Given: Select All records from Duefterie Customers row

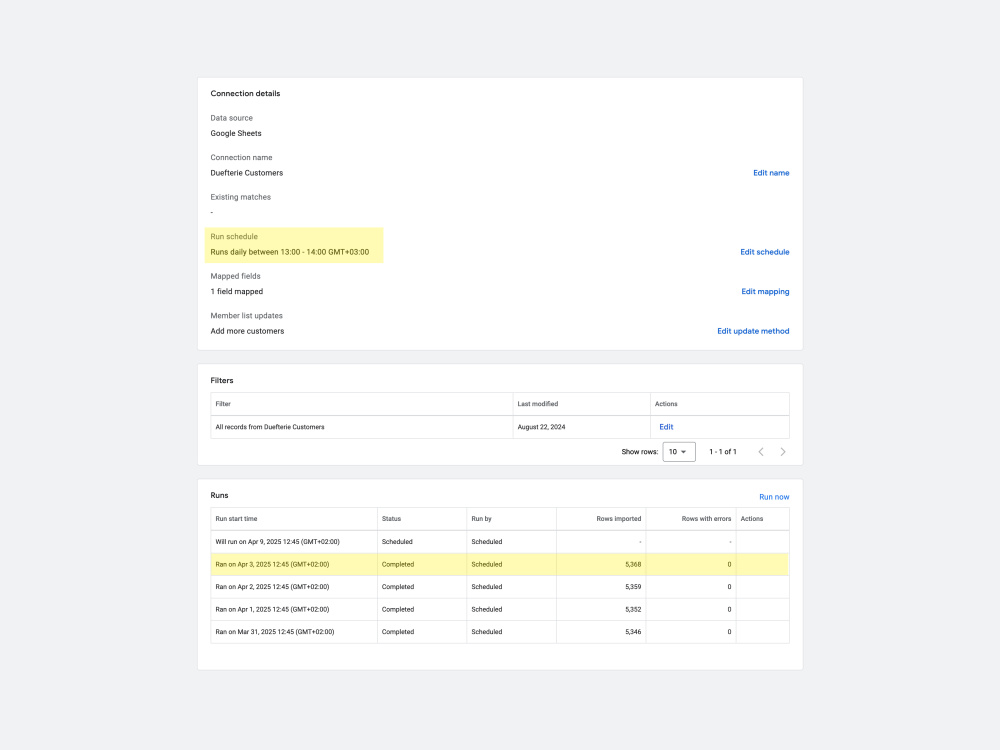Looking at the screenshot, I should point(500,427).
